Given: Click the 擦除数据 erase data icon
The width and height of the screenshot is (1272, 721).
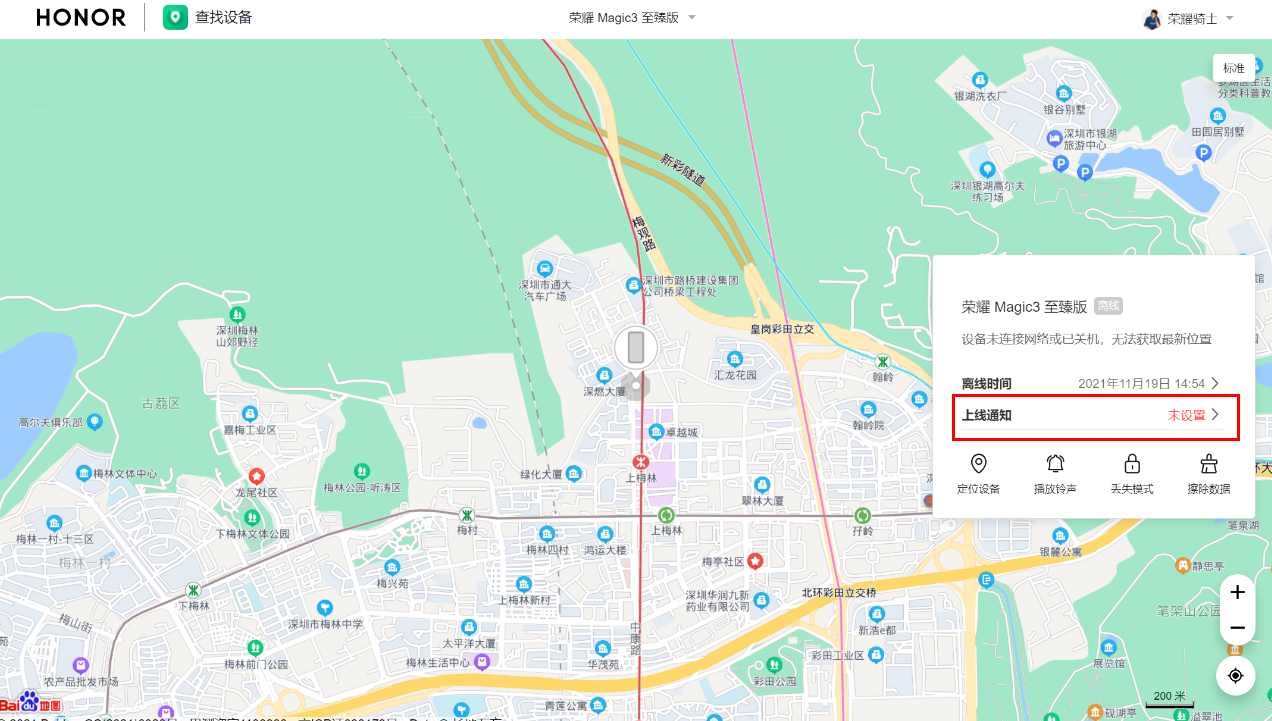Looking at the screenshot, I should [x=1208, y=464].
